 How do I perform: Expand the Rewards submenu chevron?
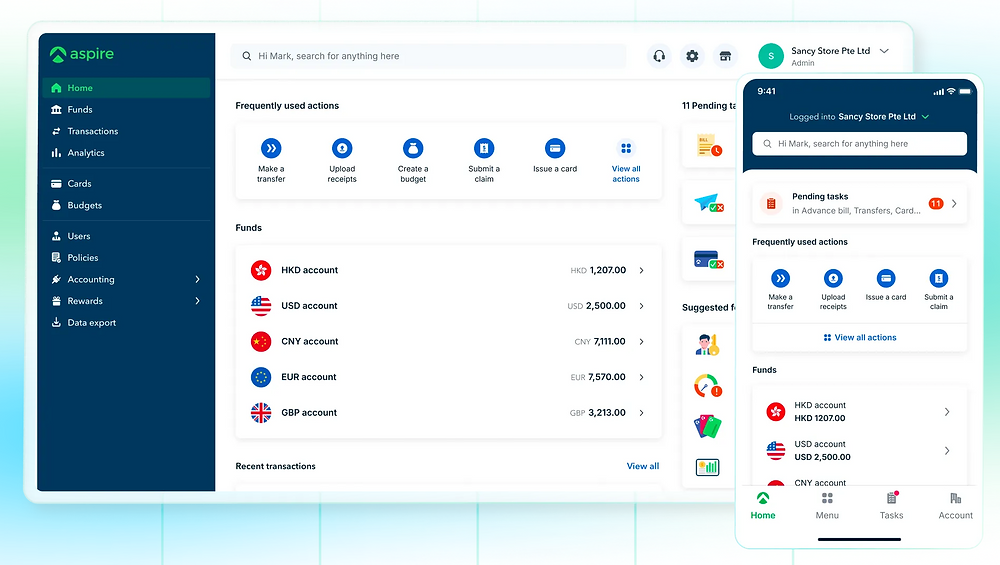198,301
